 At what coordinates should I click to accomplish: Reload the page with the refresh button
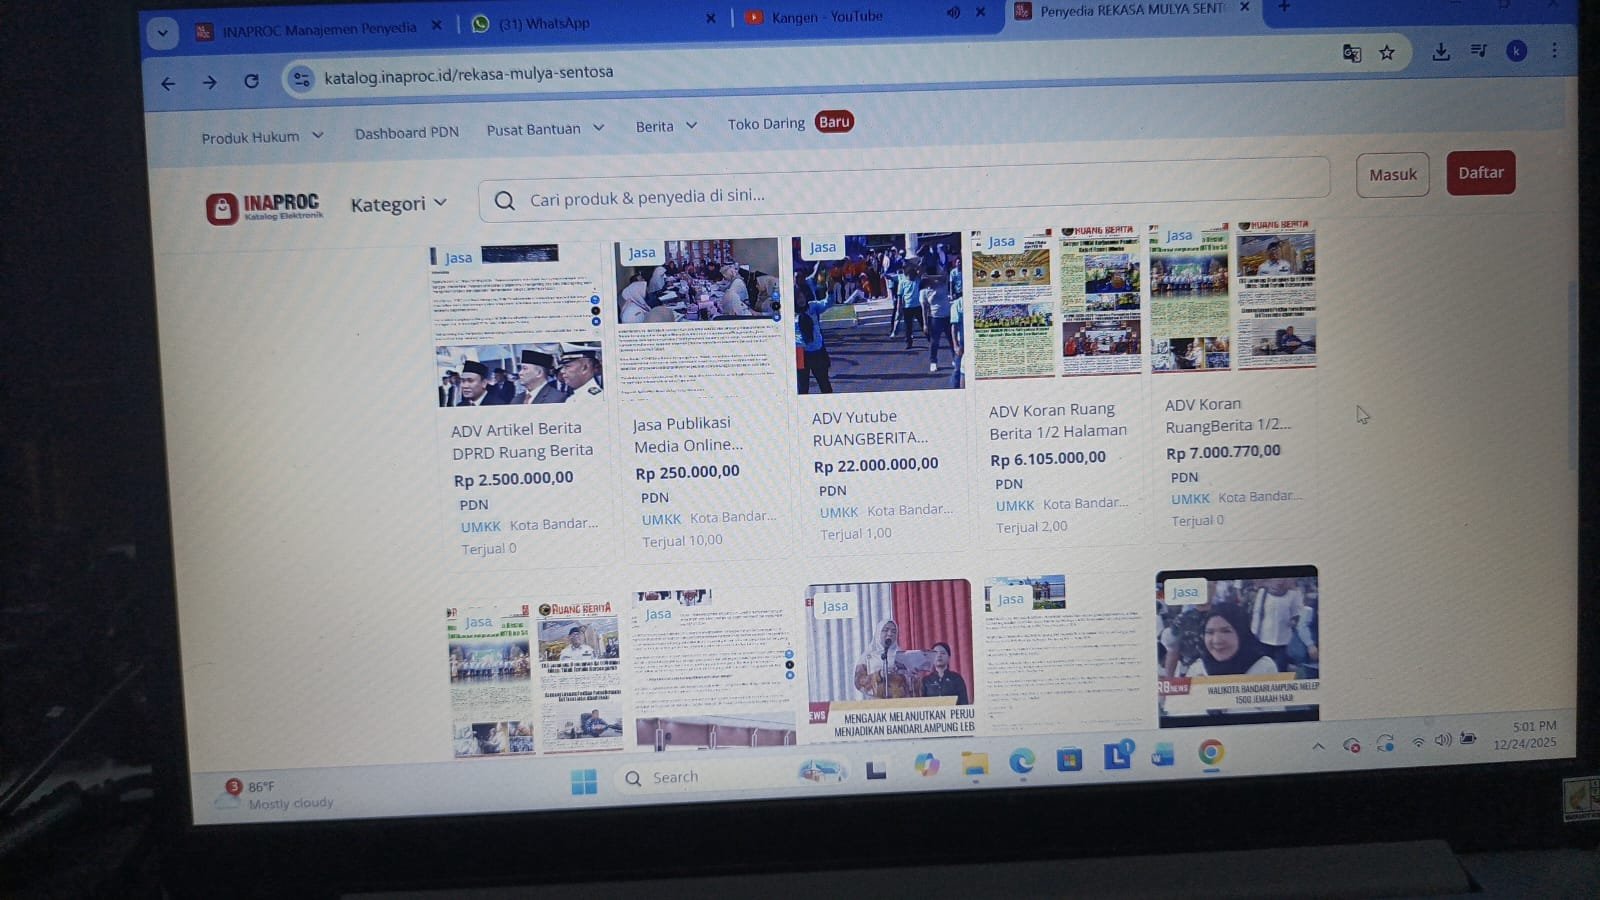[x=251, y=82]
